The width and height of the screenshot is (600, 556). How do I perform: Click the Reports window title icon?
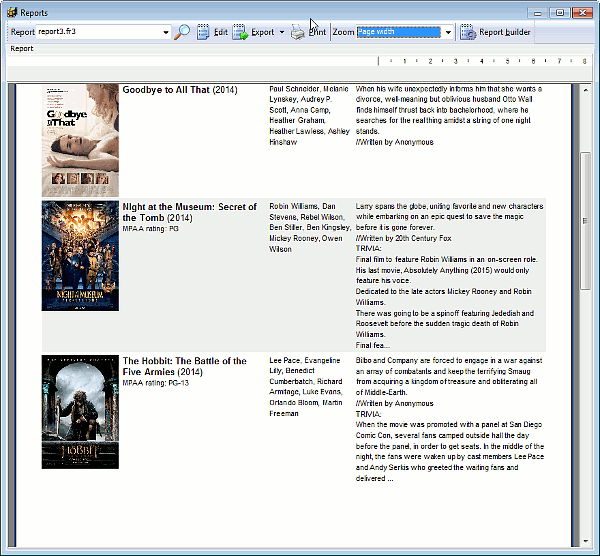pos(12,12)
